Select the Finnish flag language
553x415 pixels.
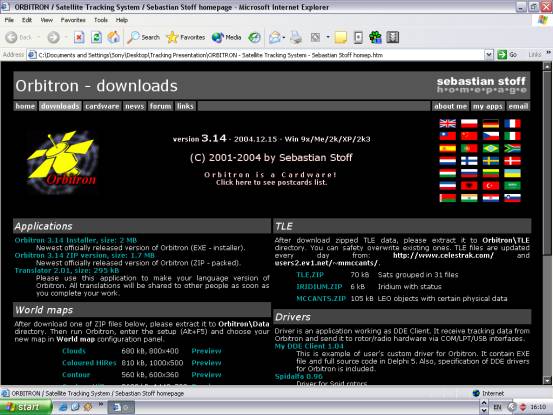pyautogui.click(x=469, y=161)
